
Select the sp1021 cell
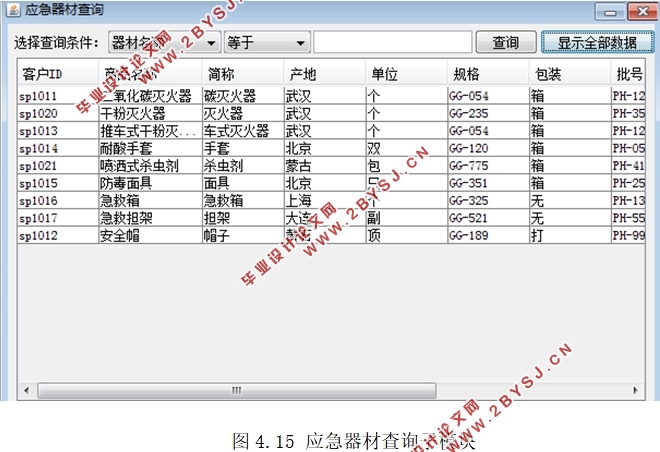58,166
